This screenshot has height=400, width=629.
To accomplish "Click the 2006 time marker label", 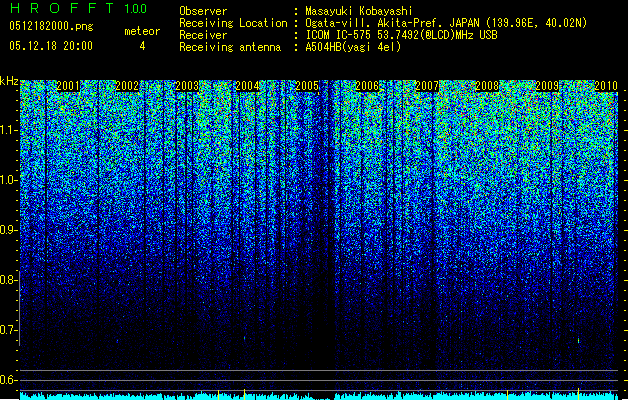I will (367, 86).
